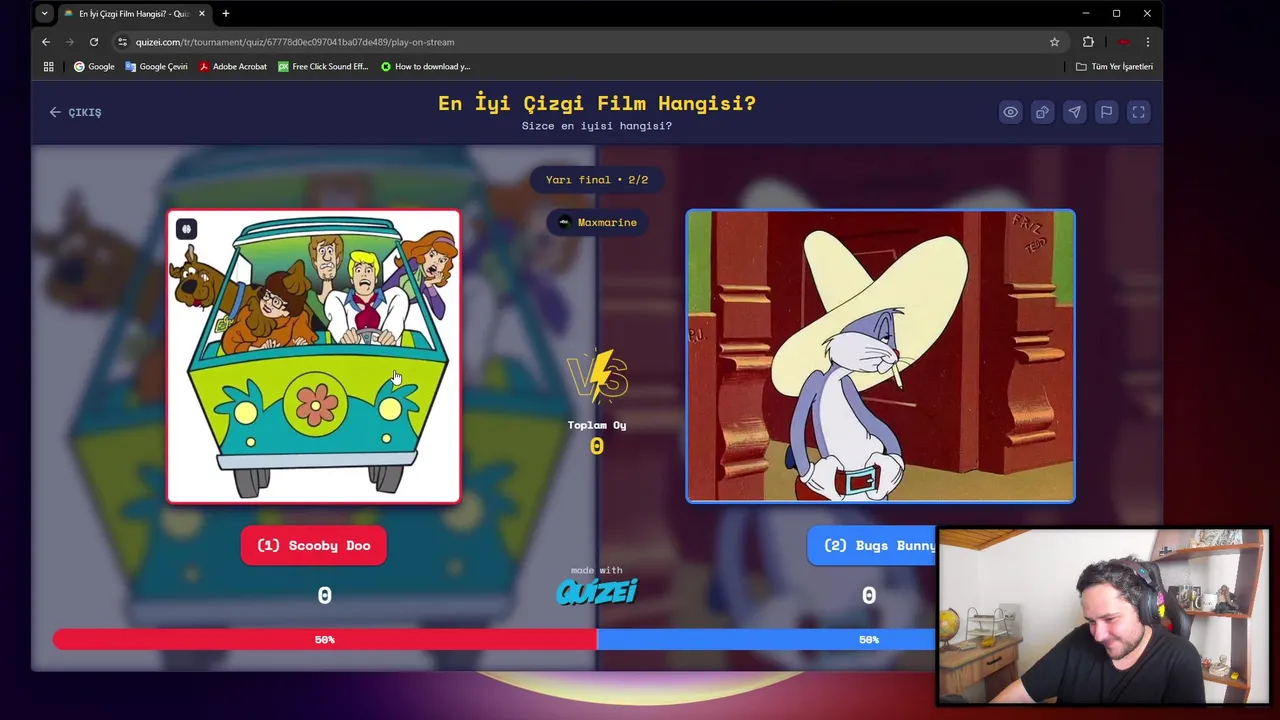Click the red profile avatar in Chrome toolbar
This screenshot has height=720, width=1280.
click(x=1123, y=42)
